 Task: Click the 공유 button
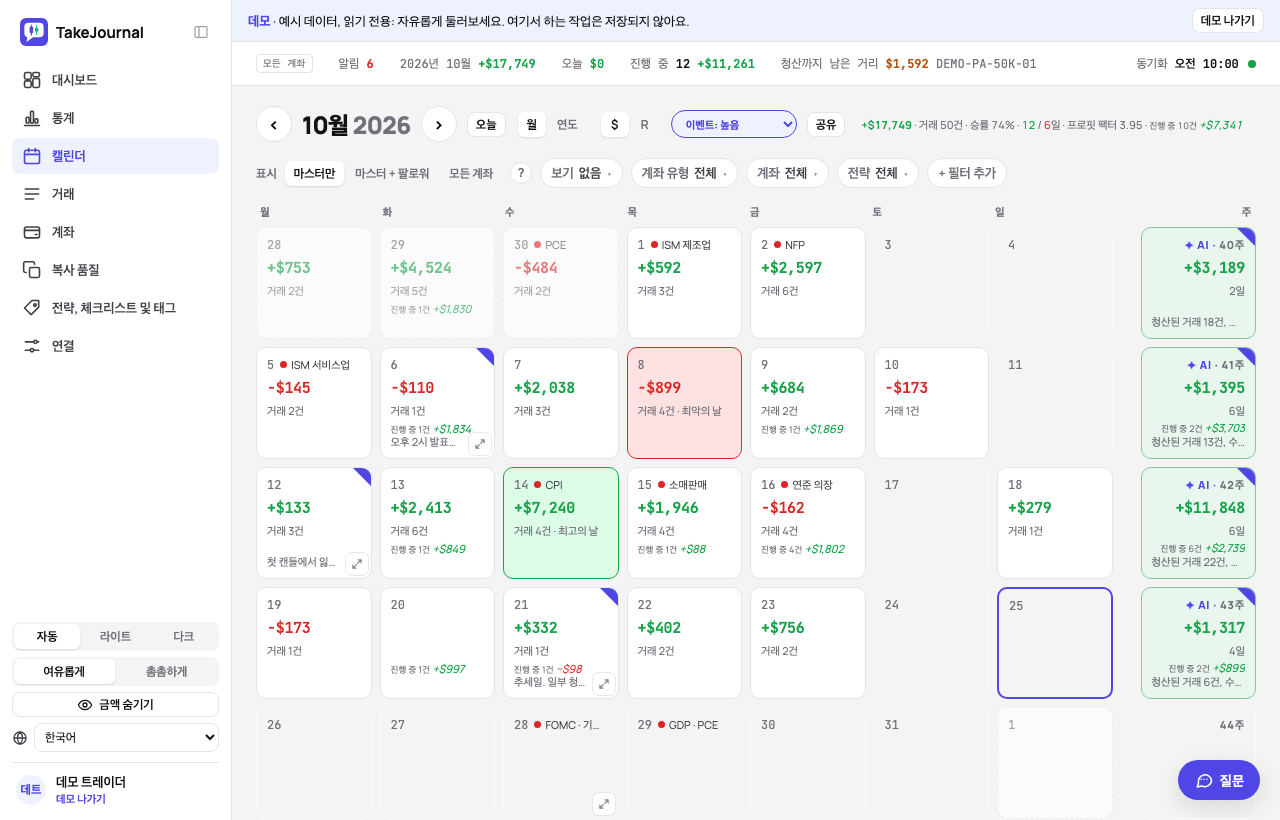point(826,125)
